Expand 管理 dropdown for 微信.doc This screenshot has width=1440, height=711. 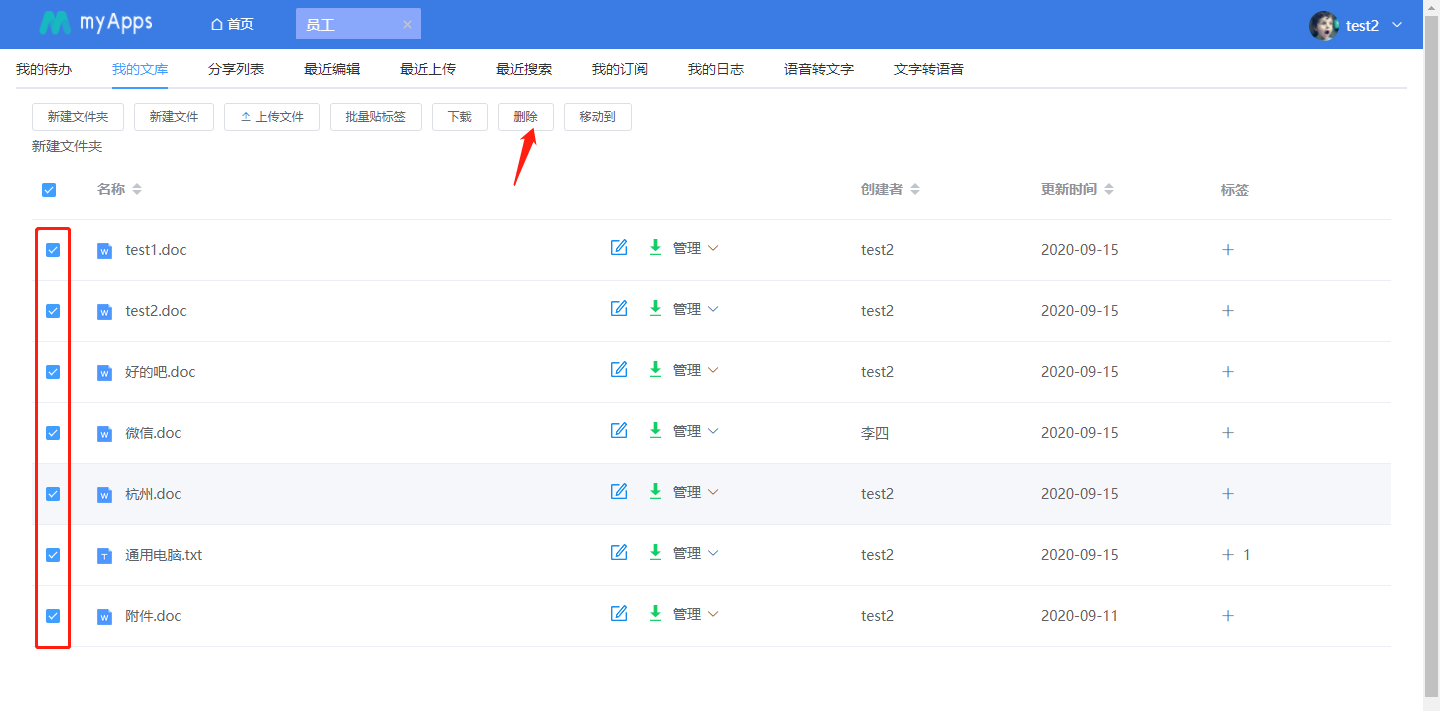point(695,432)
